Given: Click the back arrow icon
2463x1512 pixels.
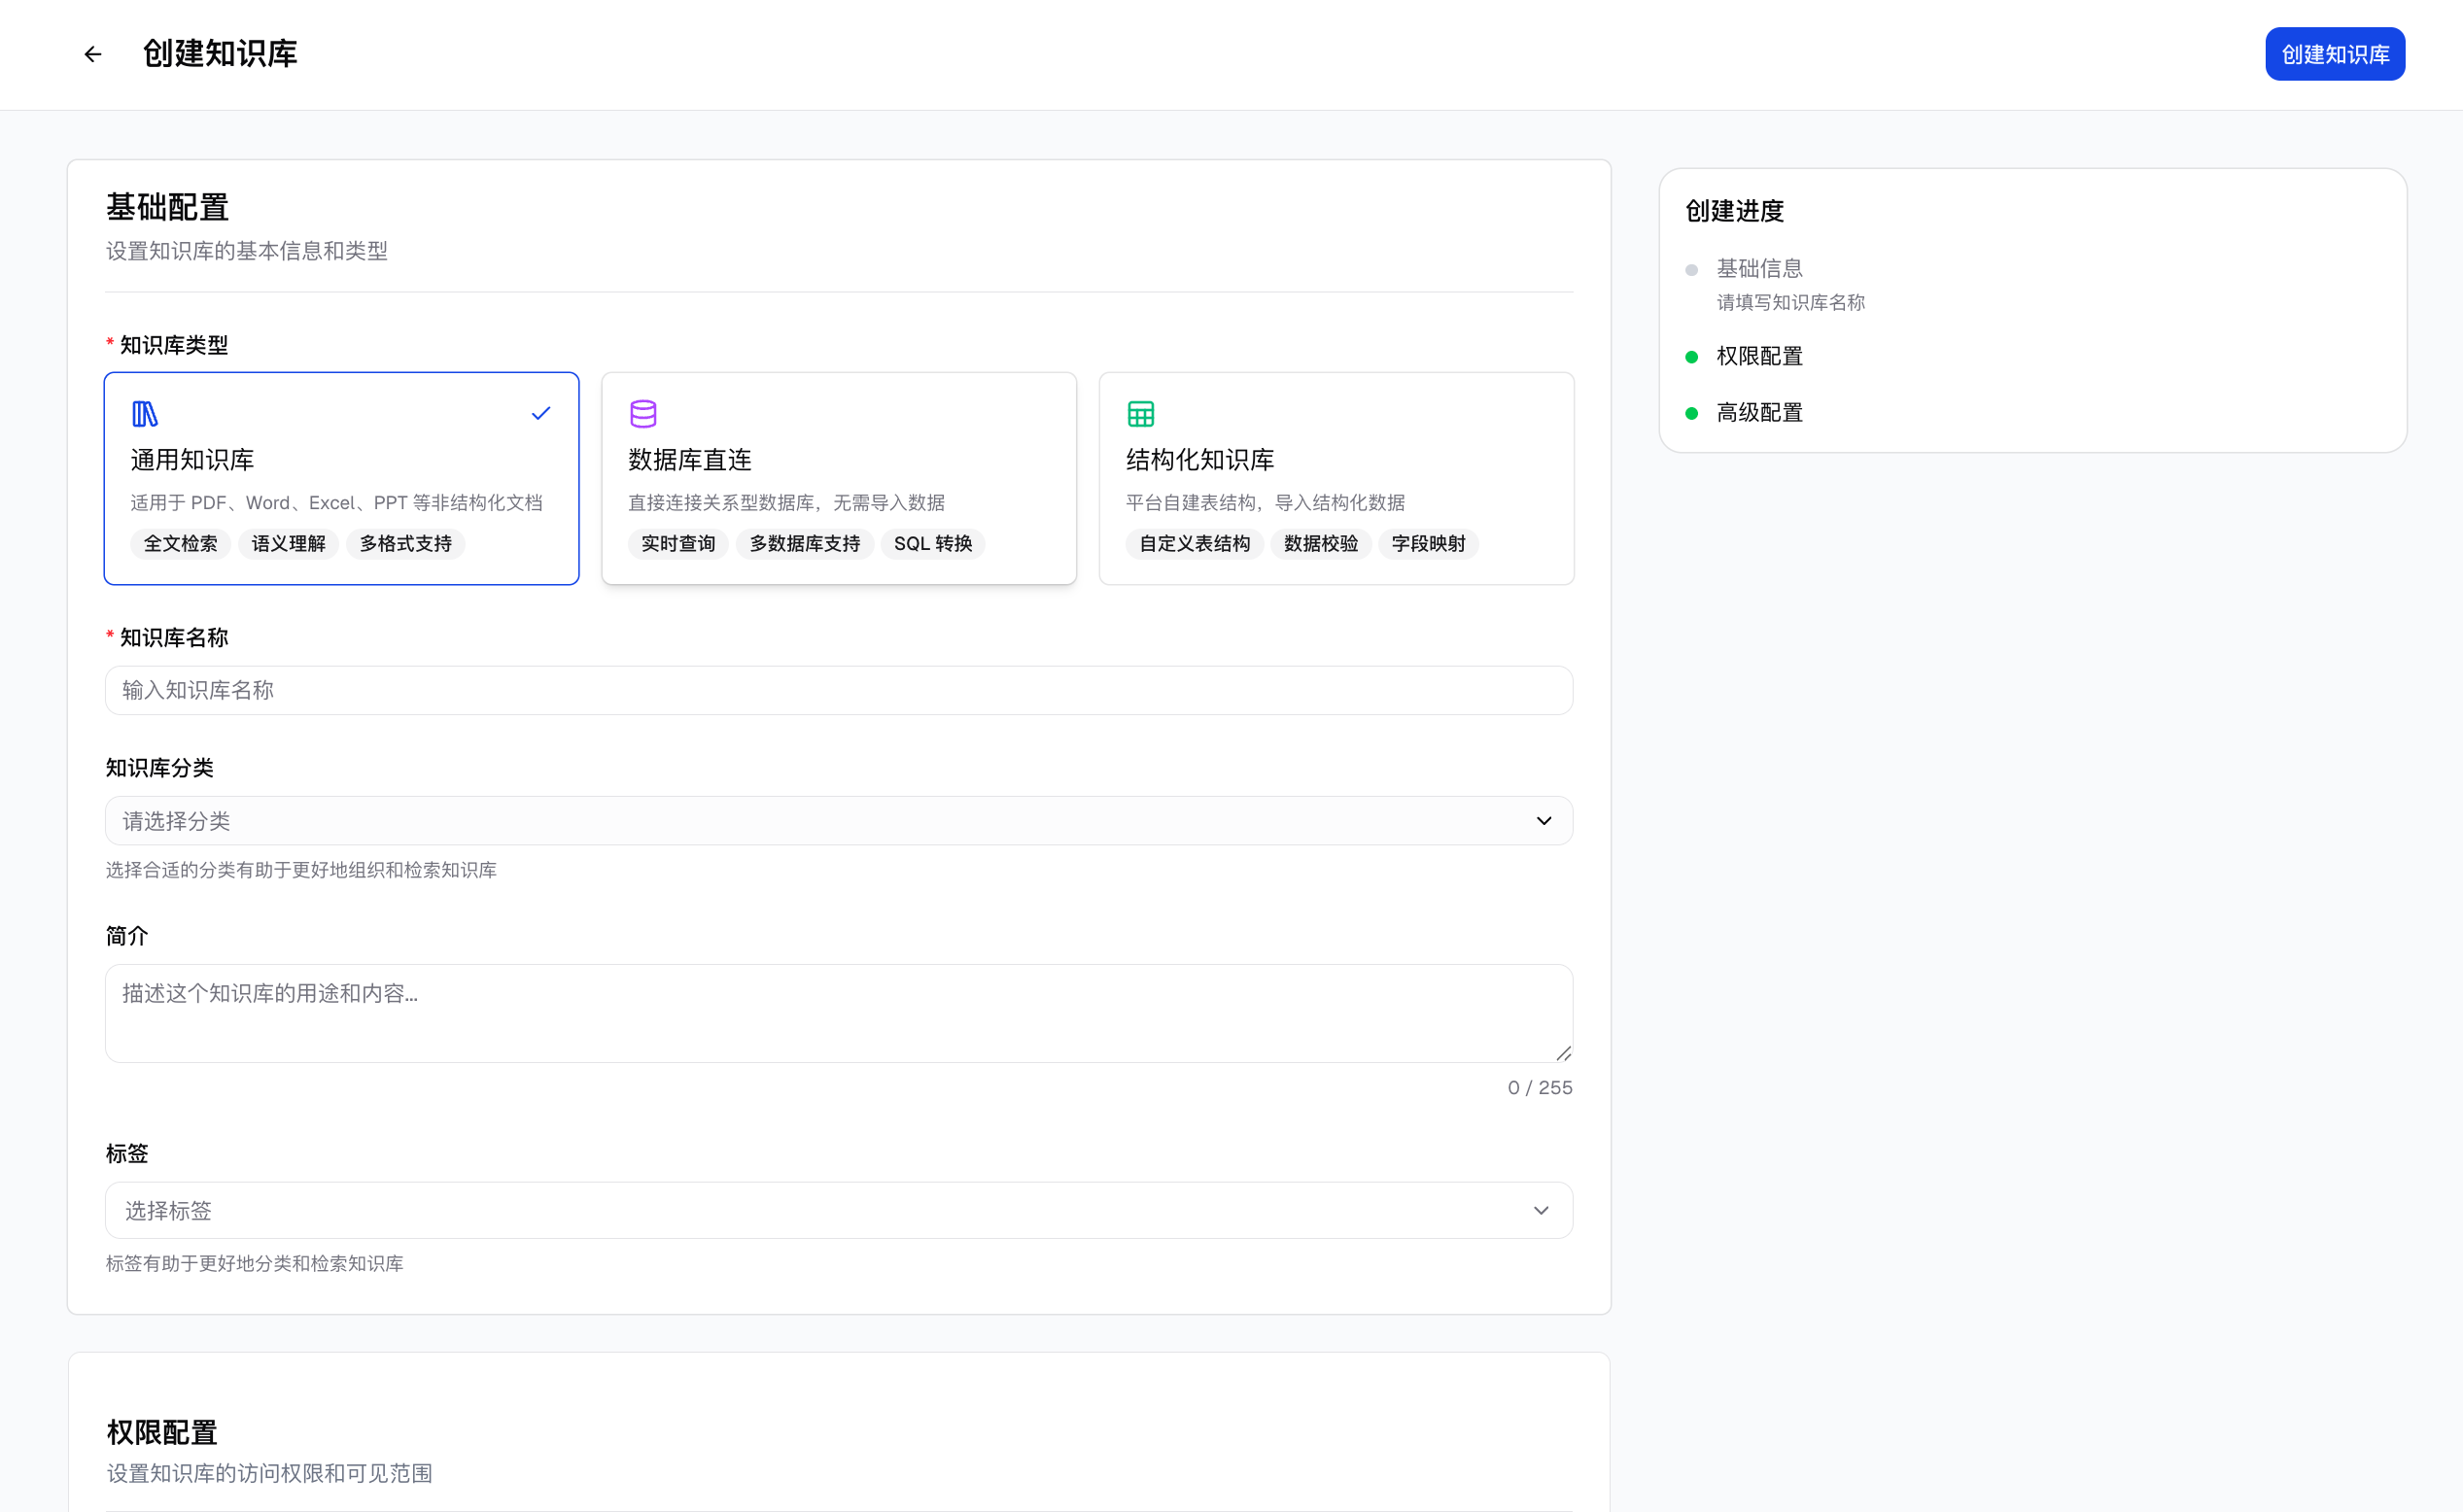Looking at the screenshot, I should [93, 54].
